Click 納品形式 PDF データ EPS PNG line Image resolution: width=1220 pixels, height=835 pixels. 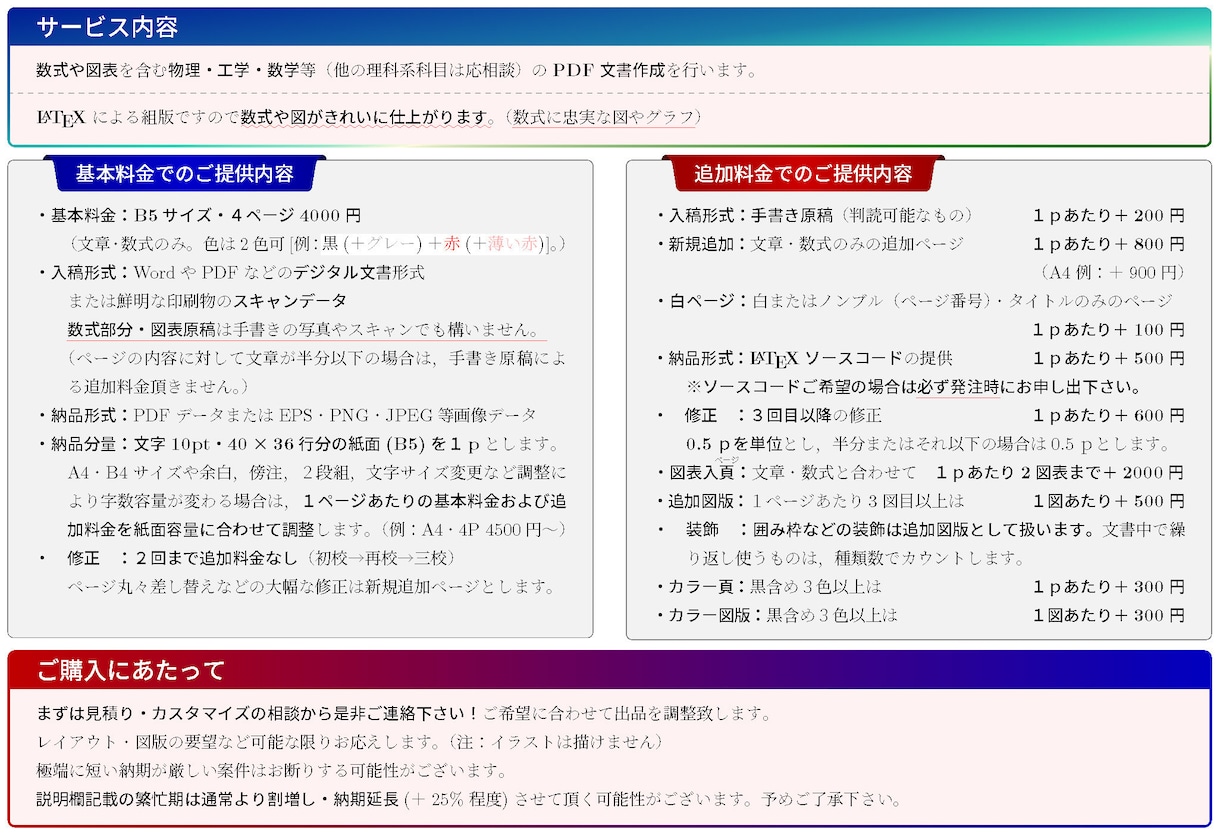tap(287, 415)
